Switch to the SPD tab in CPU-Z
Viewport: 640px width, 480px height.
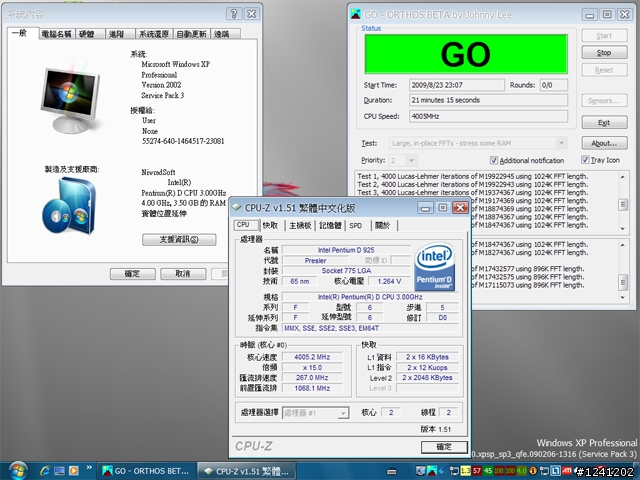tap(356, 225)
